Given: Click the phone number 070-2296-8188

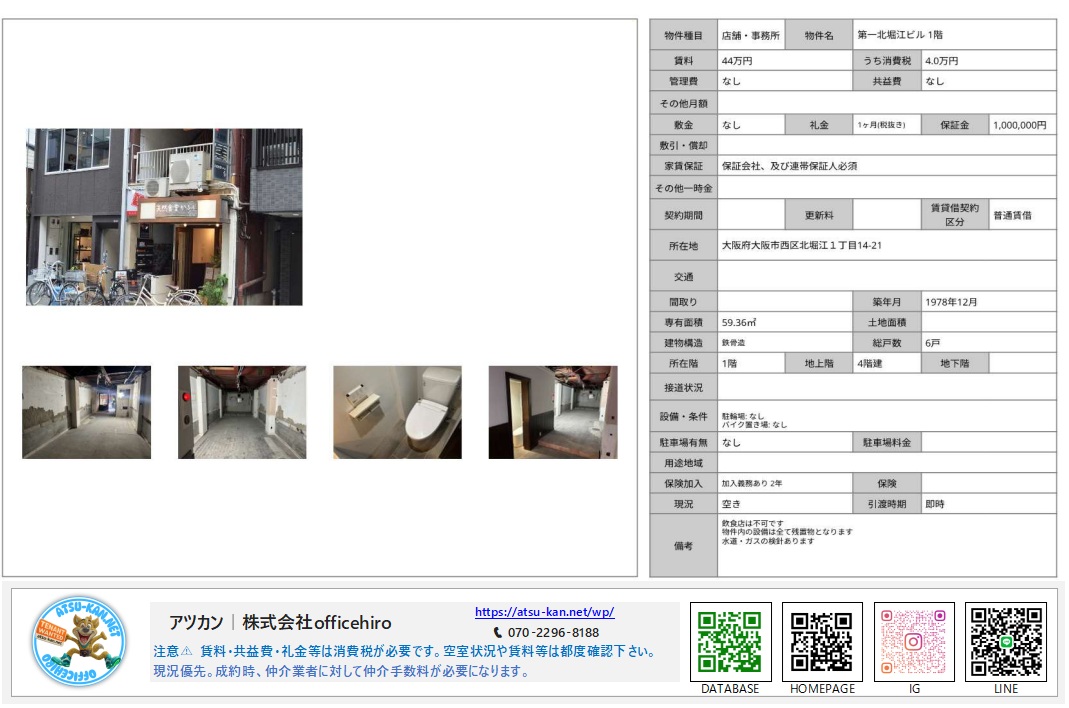Looking at the screenshot, I should (x=553, y=632).
